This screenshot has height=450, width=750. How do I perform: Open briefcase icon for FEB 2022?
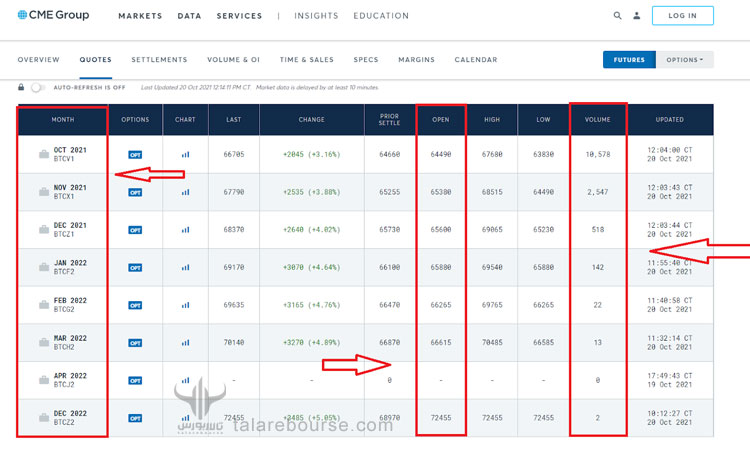point(44,305)
